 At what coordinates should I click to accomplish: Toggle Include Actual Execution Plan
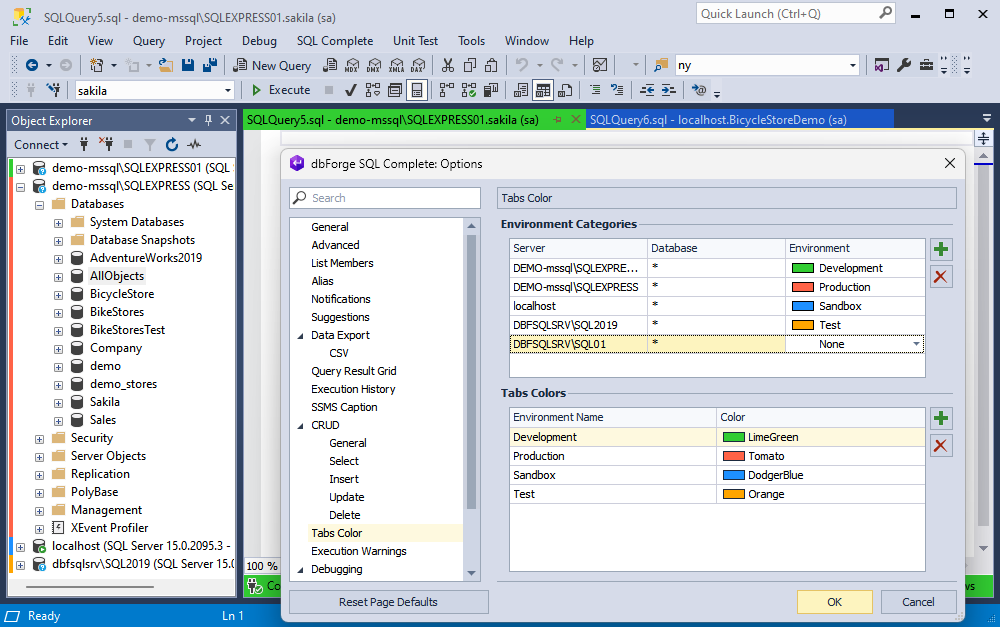point(447,91)
